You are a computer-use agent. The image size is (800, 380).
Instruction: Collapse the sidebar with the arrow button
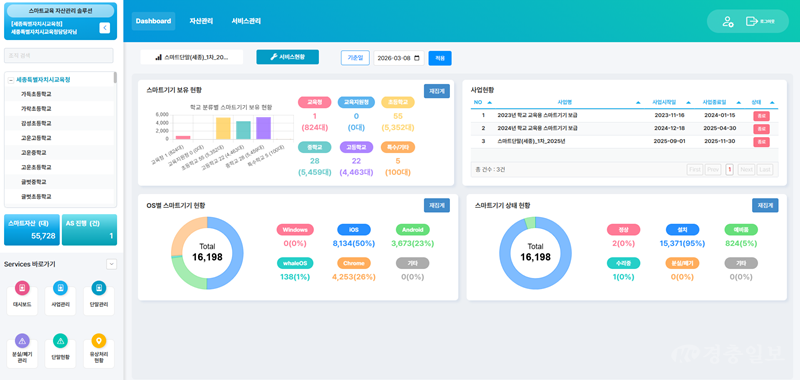click(x=105, y=28)
